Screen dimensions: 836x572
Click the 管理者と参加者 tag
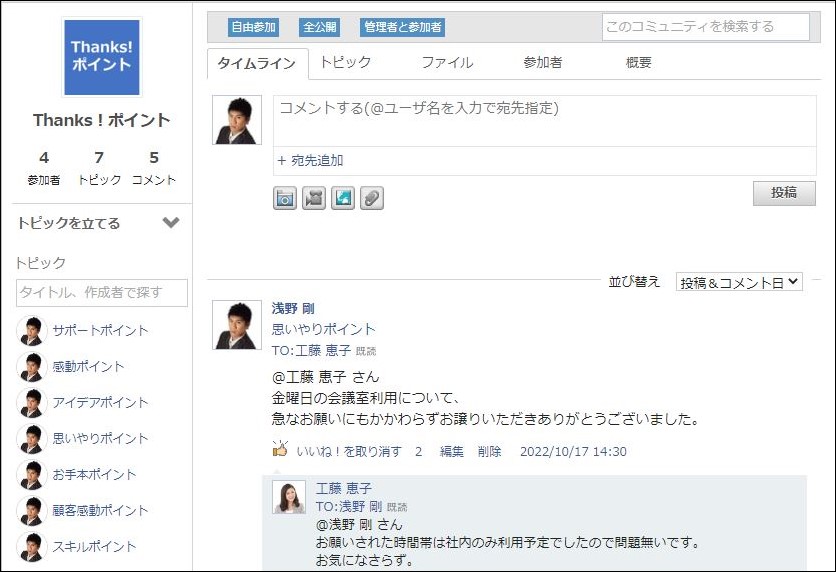click(x=403, y=27)
